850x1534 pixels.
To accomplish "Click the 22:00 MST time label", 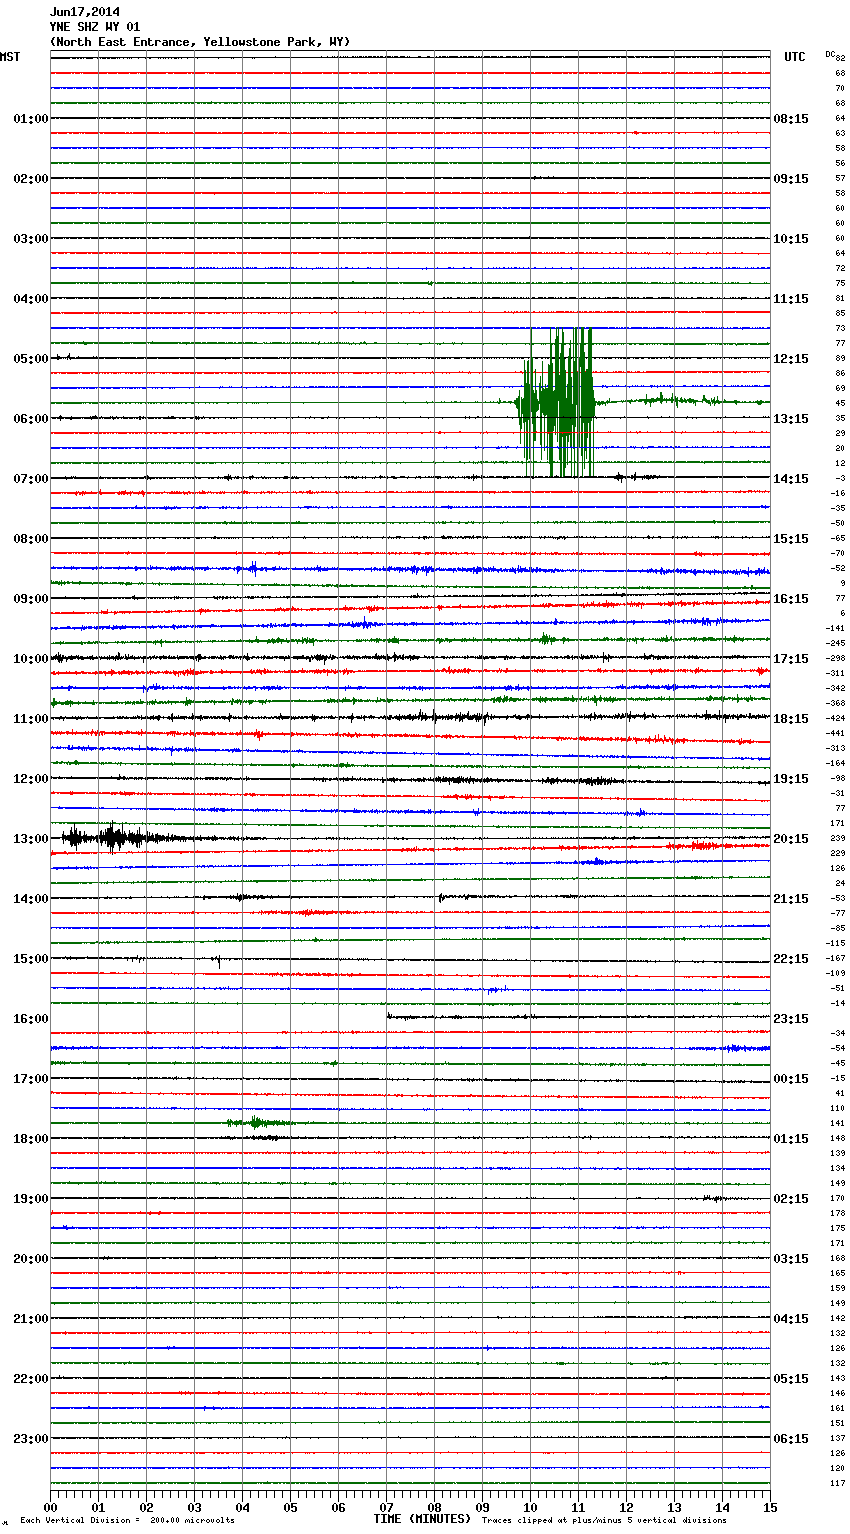I will pyautogui.click(x=31, y=1379).
